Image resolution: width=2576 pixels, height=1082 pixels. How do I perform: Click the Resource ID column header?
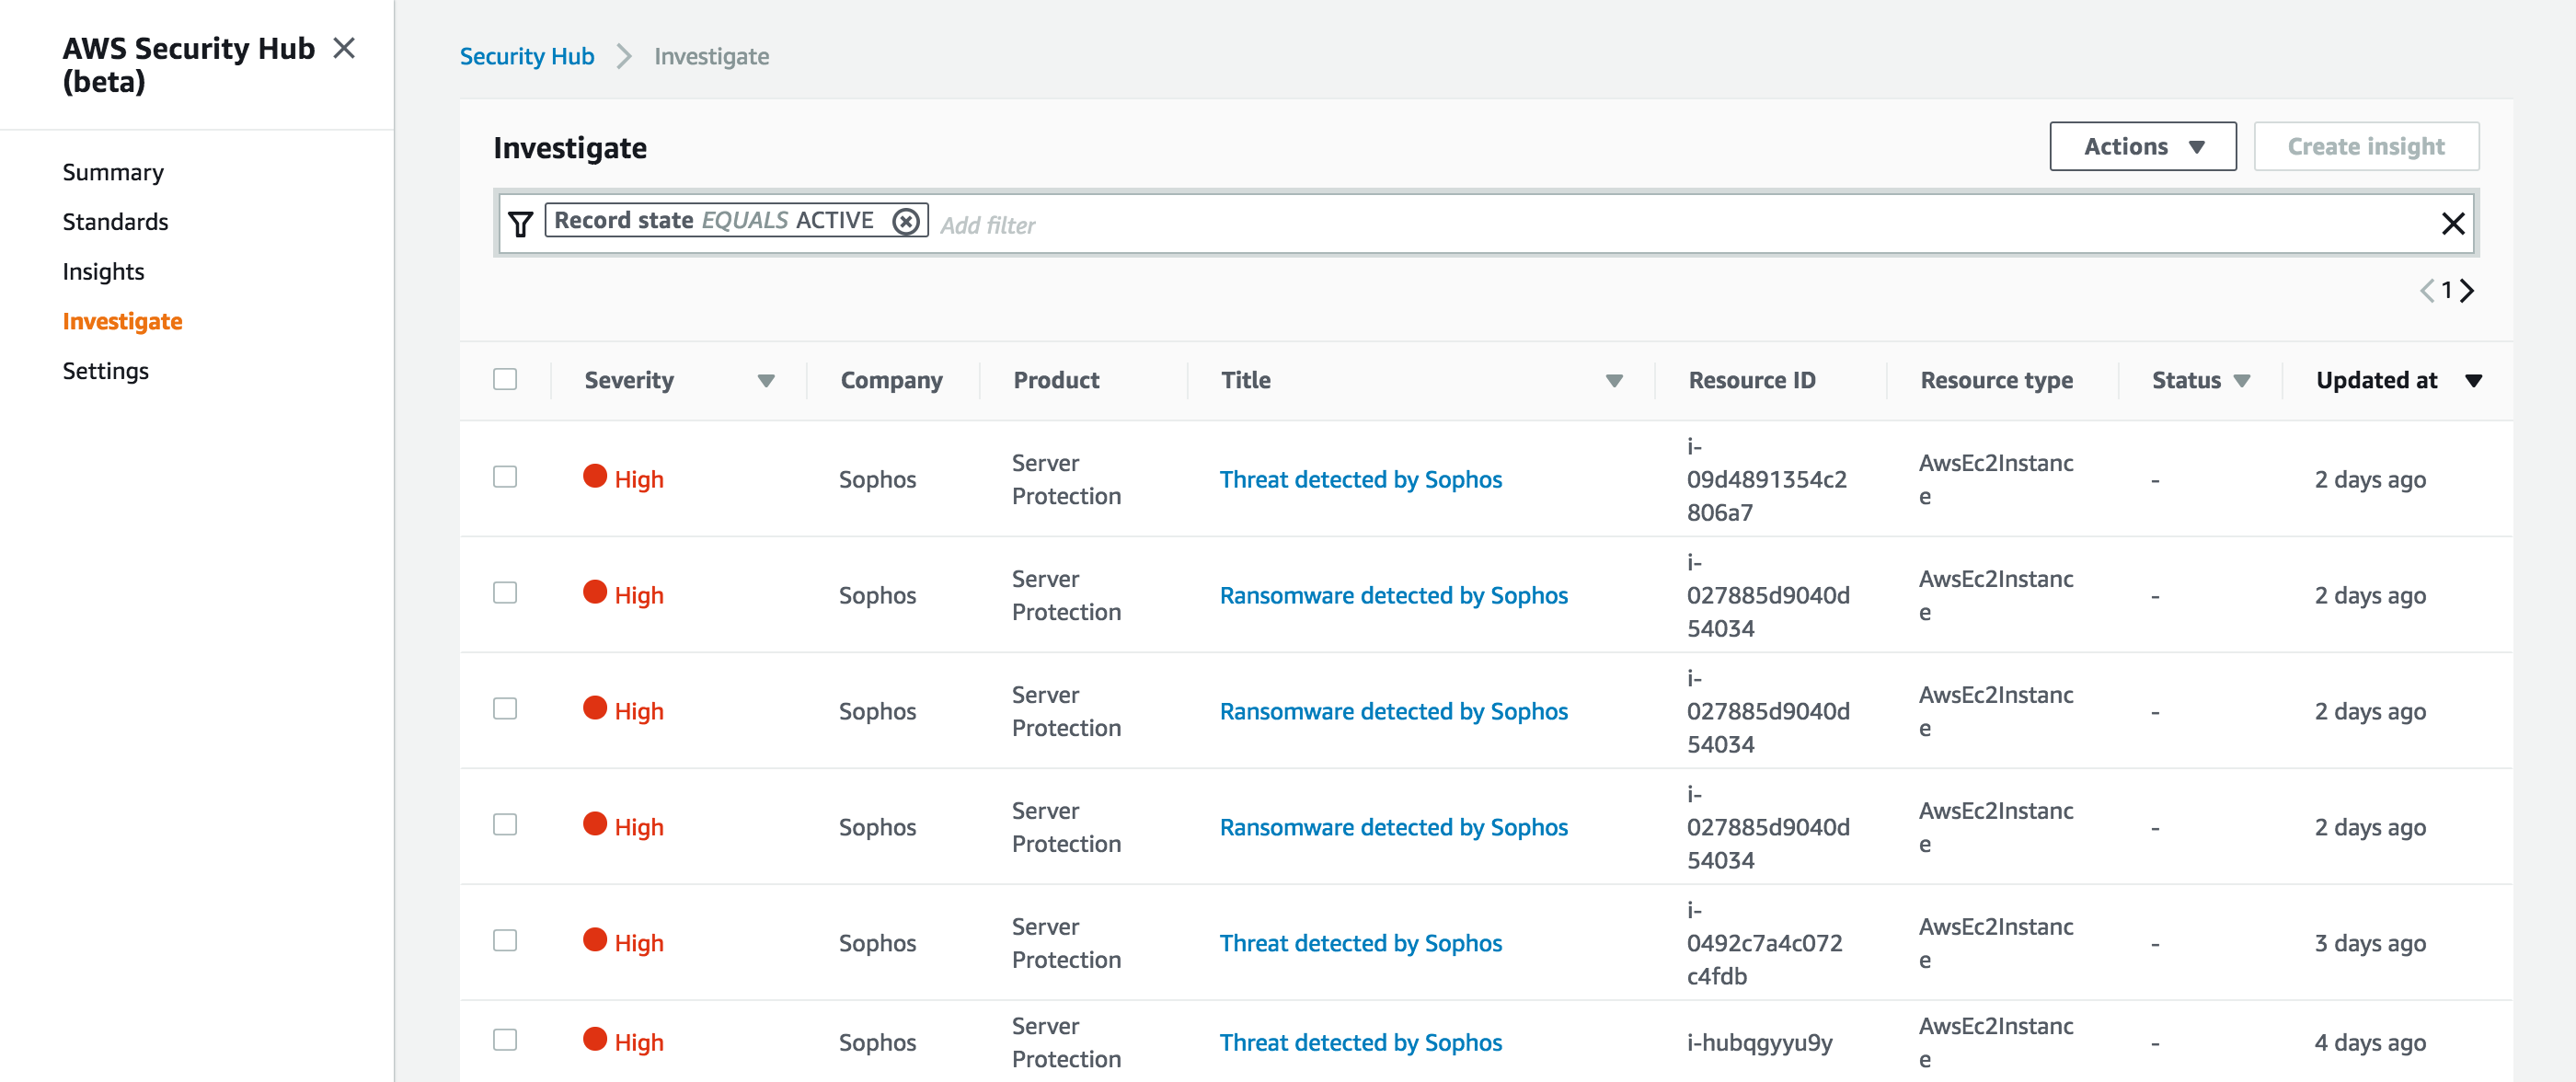point(1751,380)
